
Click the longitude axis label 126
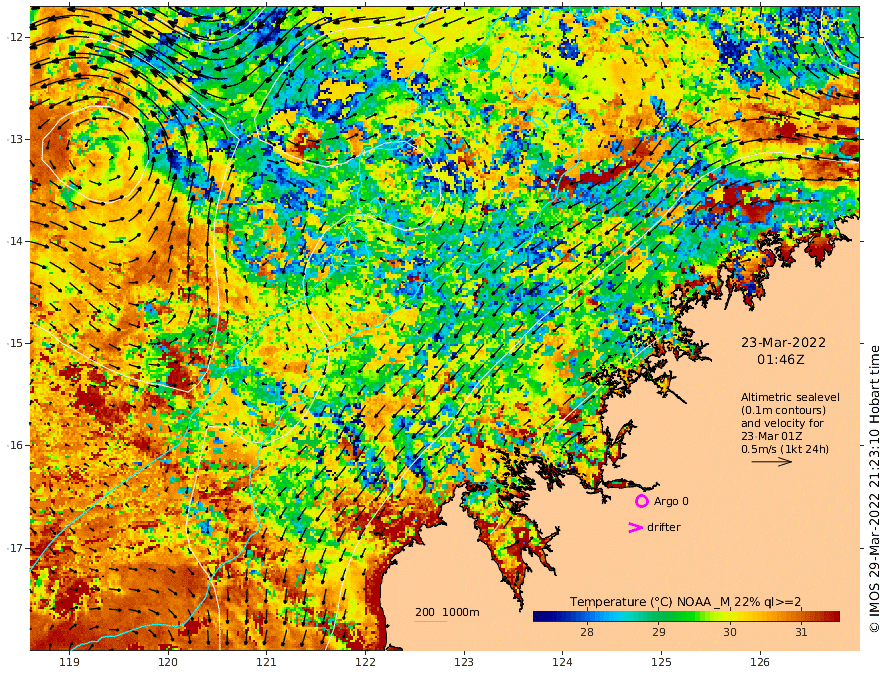tap(760, 663)
